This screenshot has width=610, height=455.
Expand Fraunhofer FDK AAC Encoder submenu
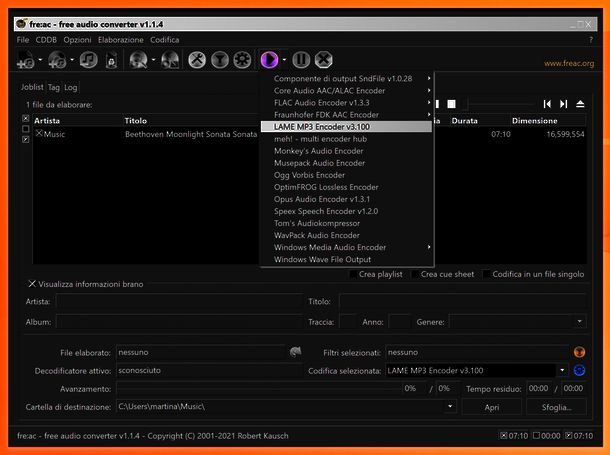pyautogui.click(x=347, y=115)
